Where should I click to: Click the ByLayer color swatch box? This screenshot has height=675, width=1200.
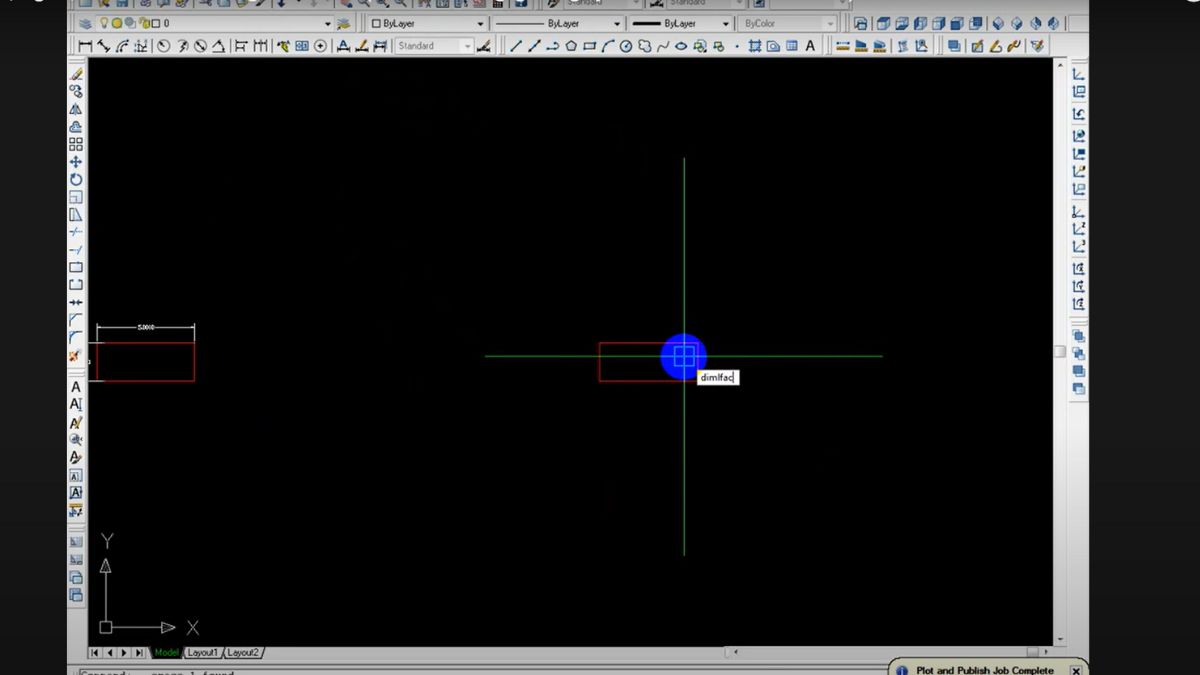tap(376, 23)
